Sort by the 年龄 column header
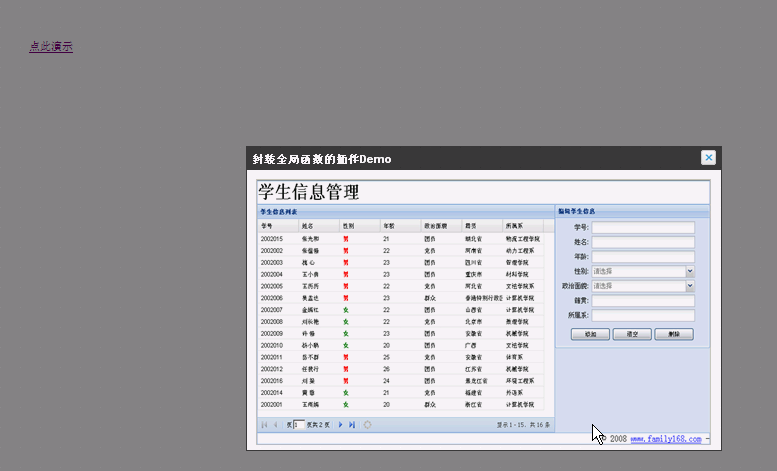 click(401, 226)
